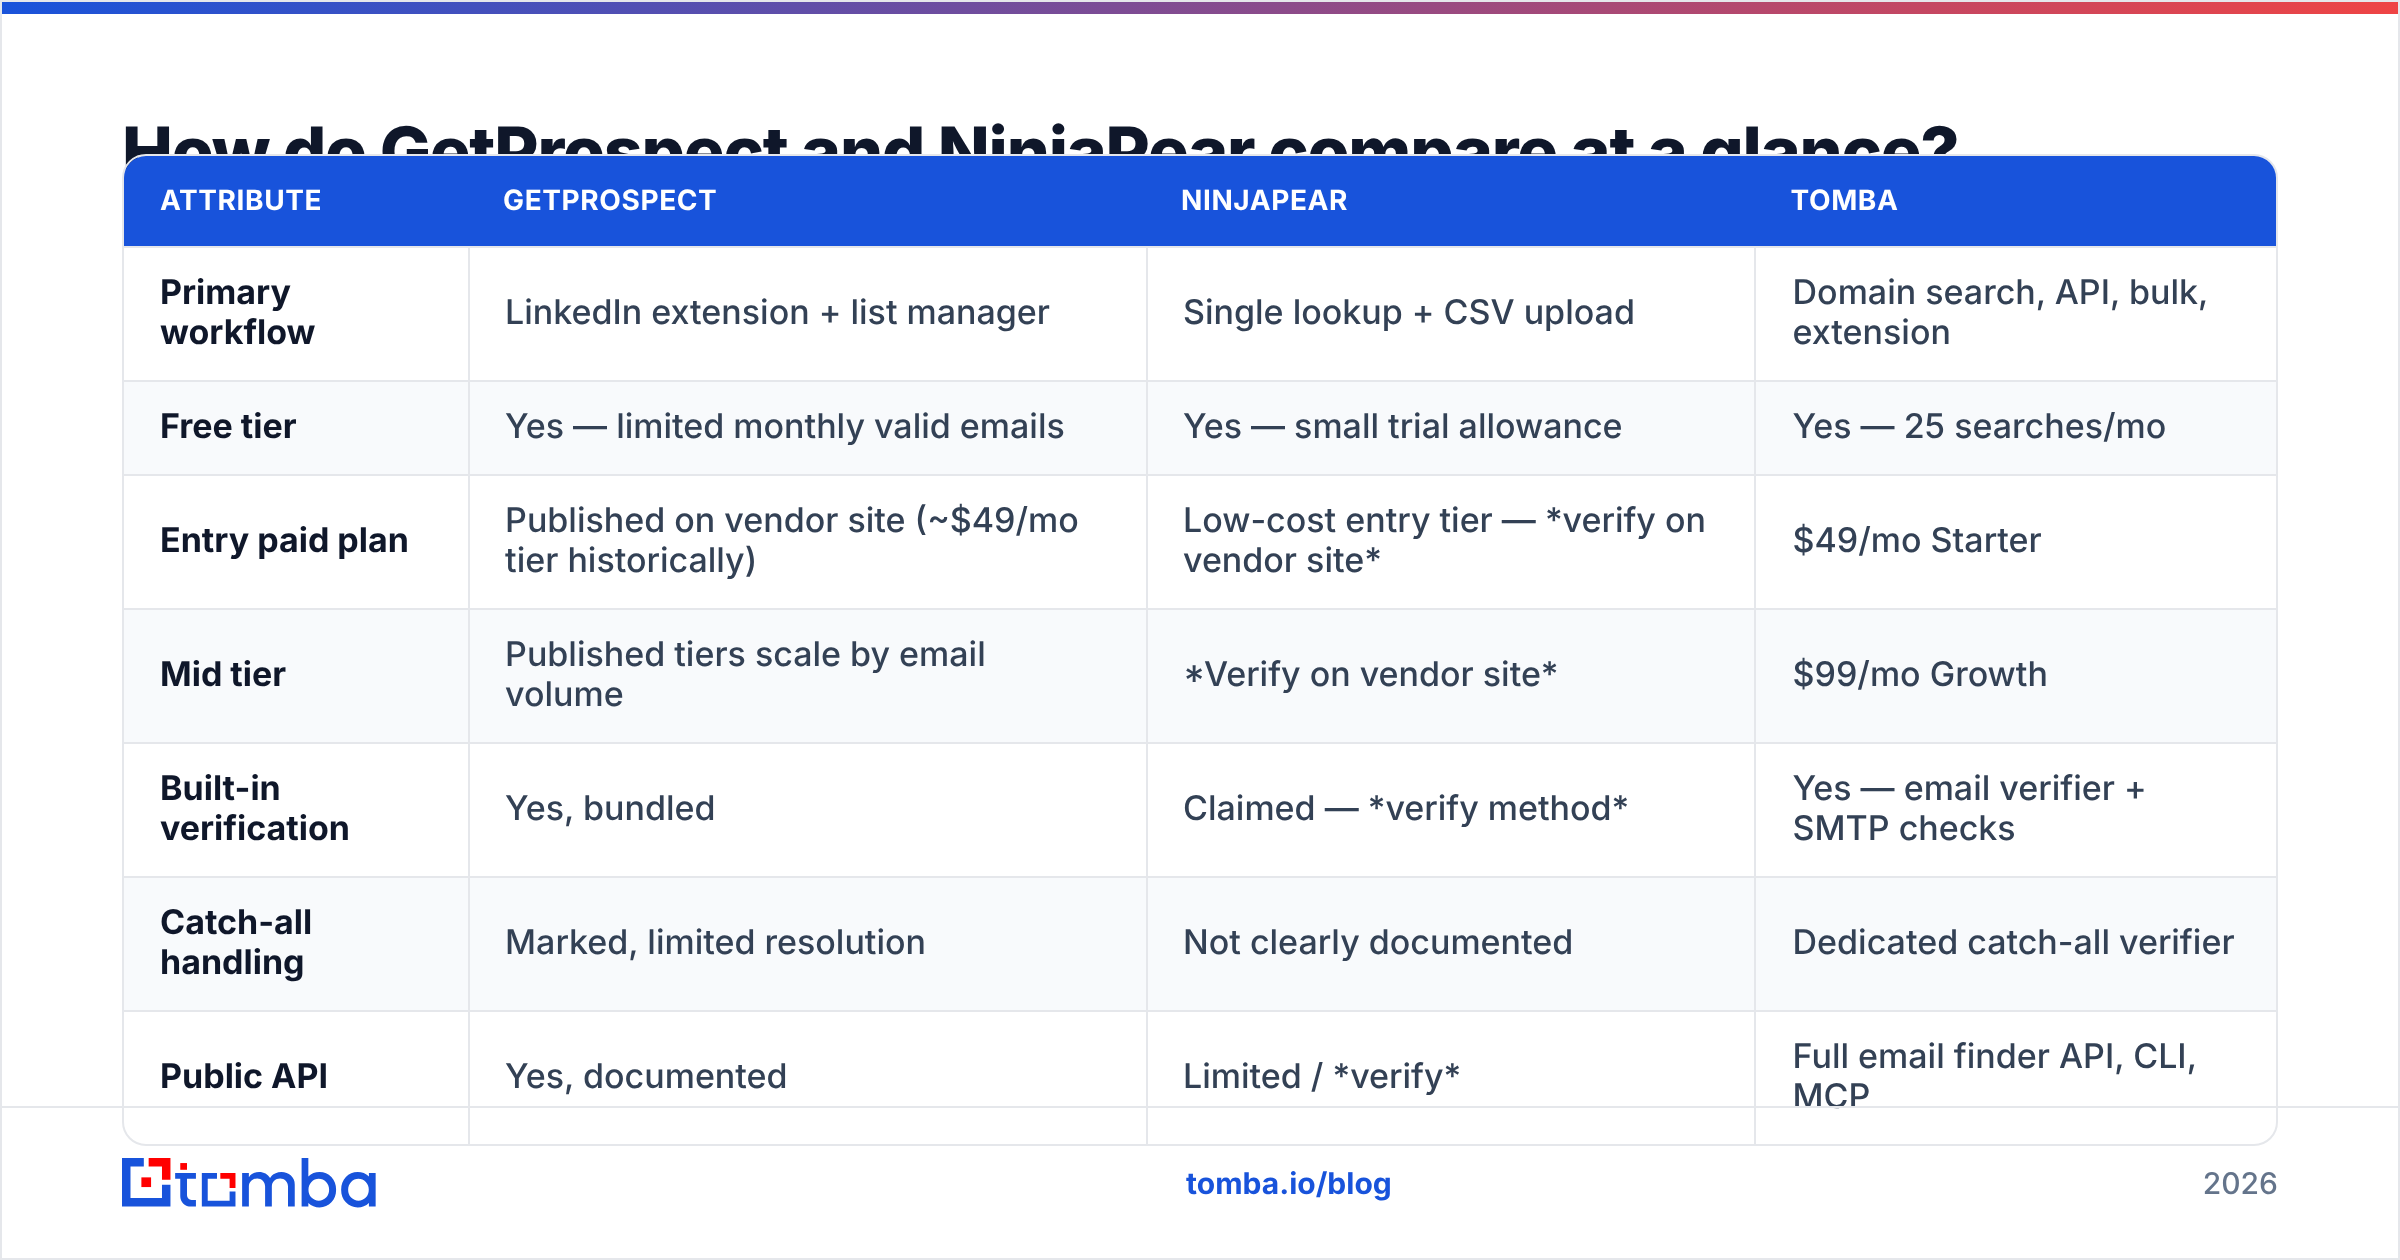Select the 'Free tier' row label
The height and width of the screenshot is (1260, 2400).
click(x=228, y=426)
